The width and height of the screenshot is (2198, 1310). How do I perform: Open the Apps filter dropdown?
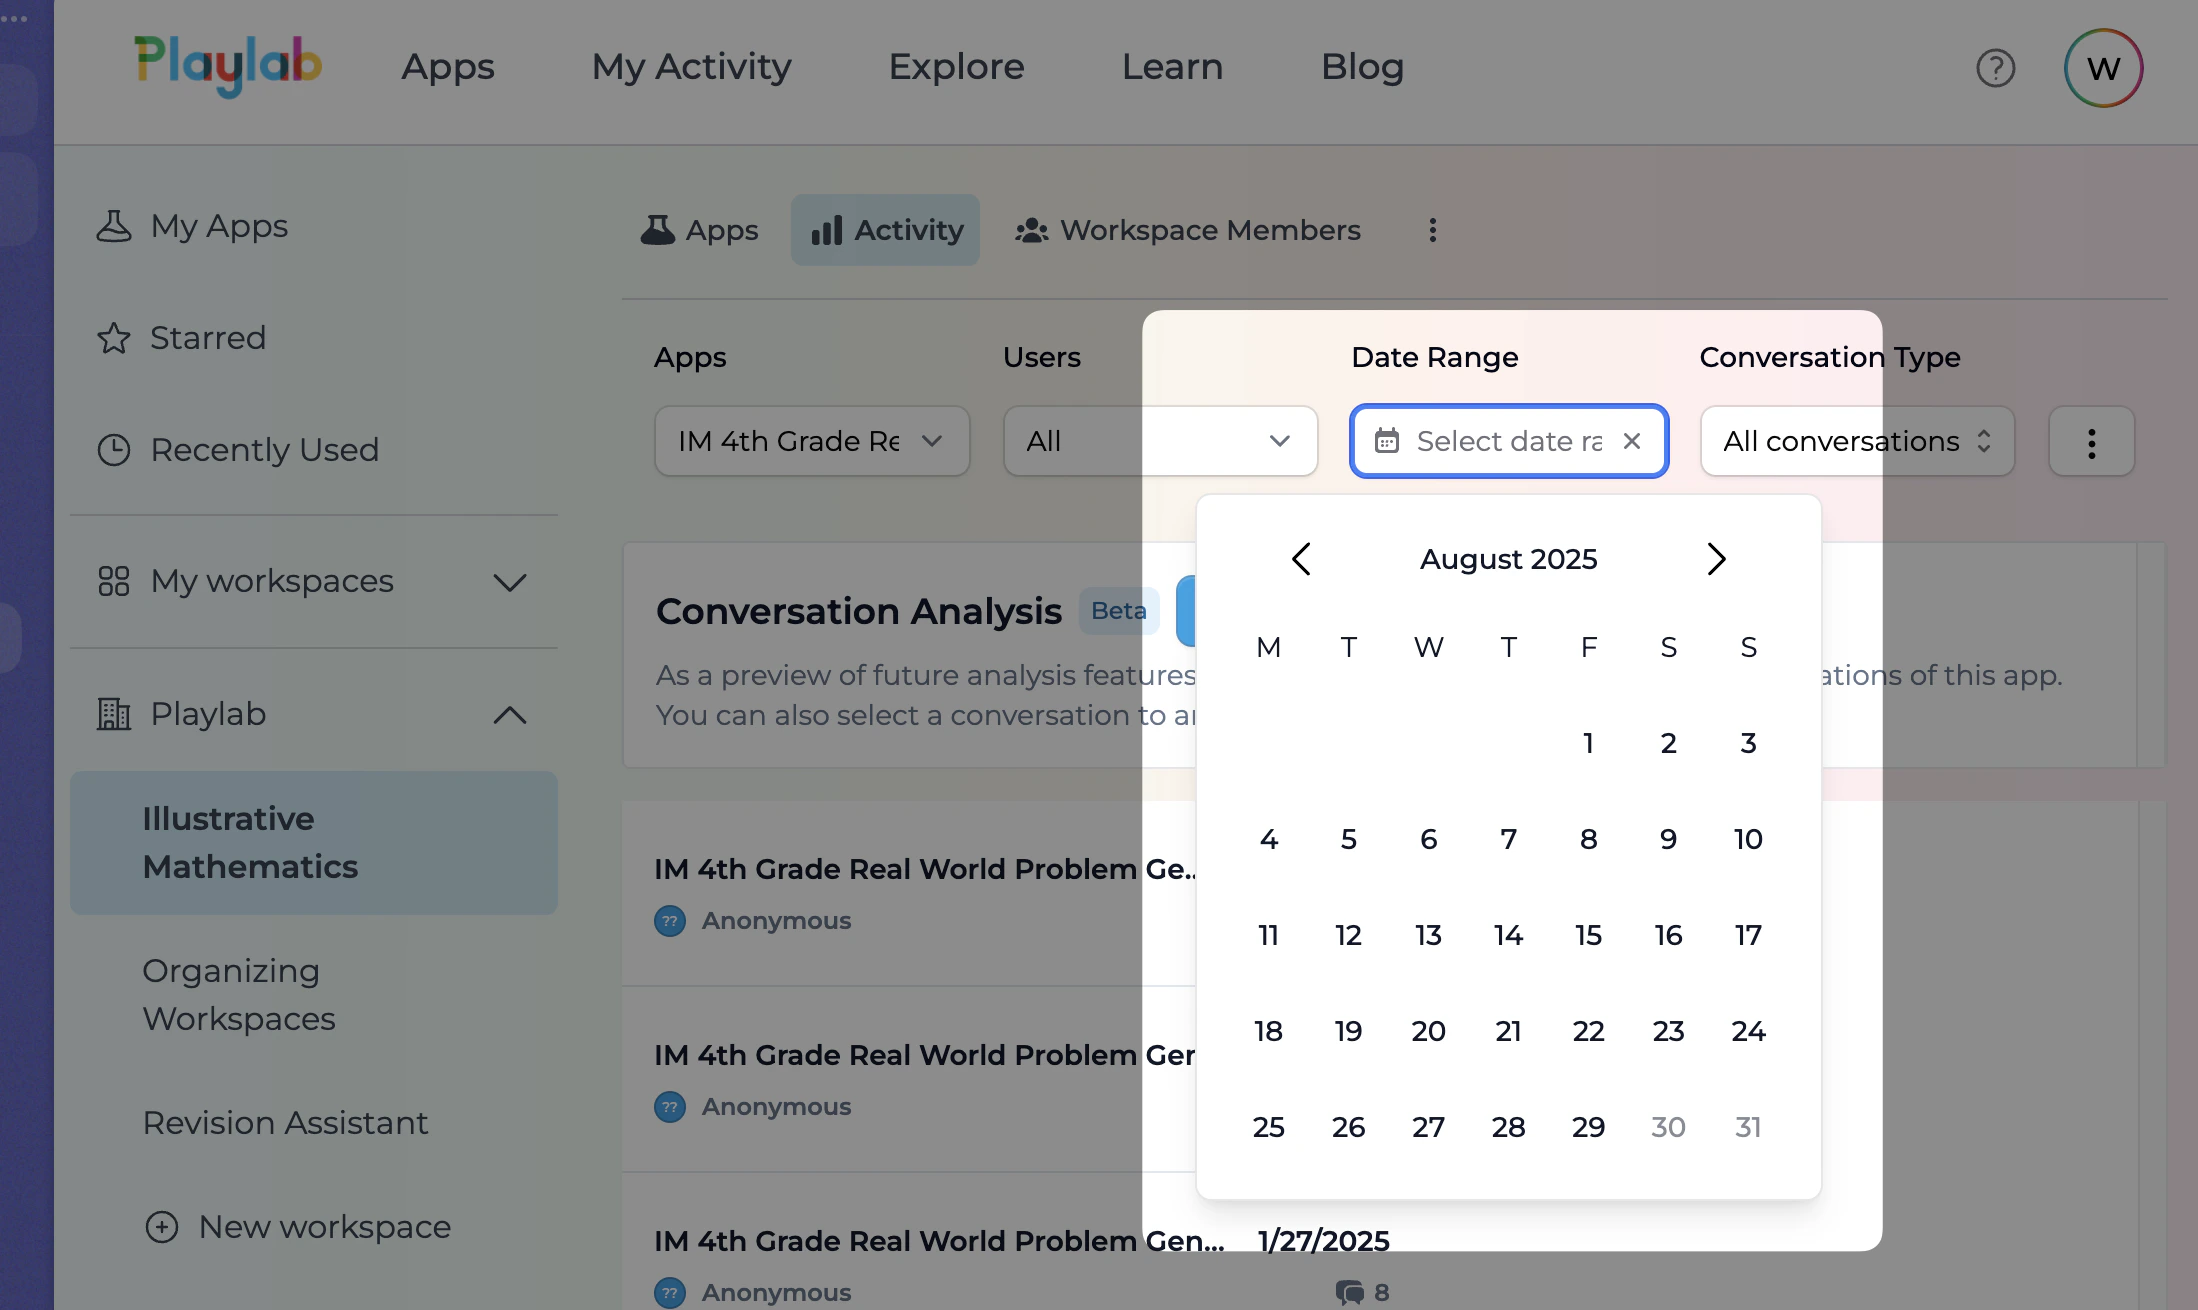click(x=811, y=441)
